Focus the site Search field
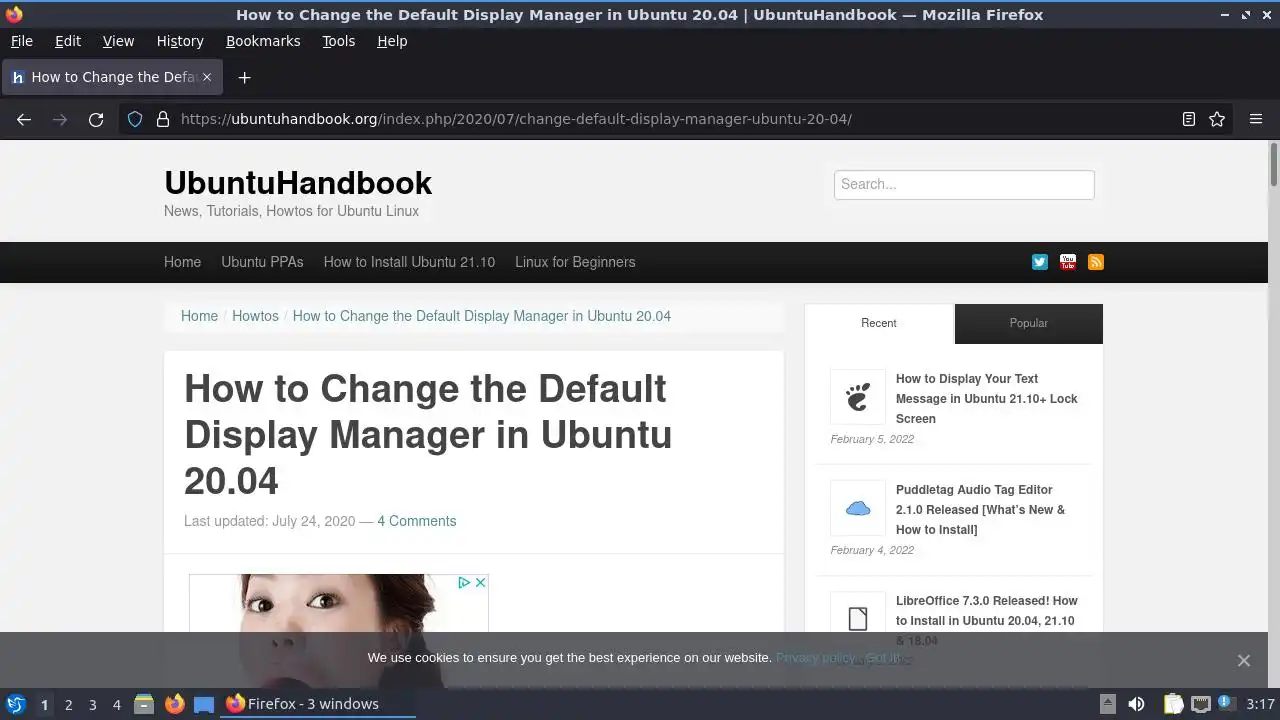 pyautogui.click(x=964, y=185)
